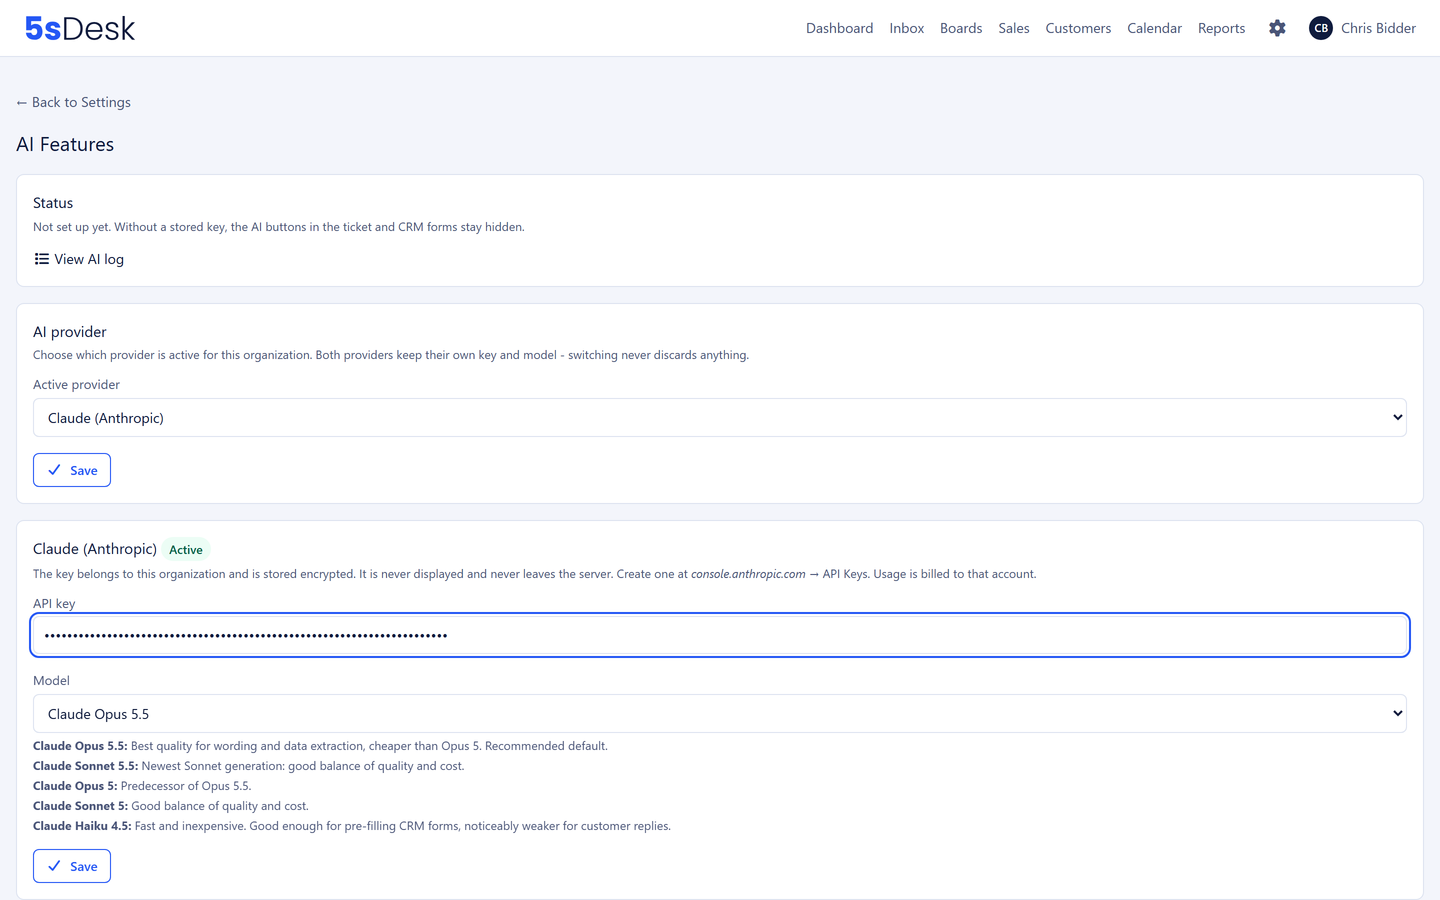
Task: Click the Claude Haiku 4.5 description line
Action: point(352,826)
